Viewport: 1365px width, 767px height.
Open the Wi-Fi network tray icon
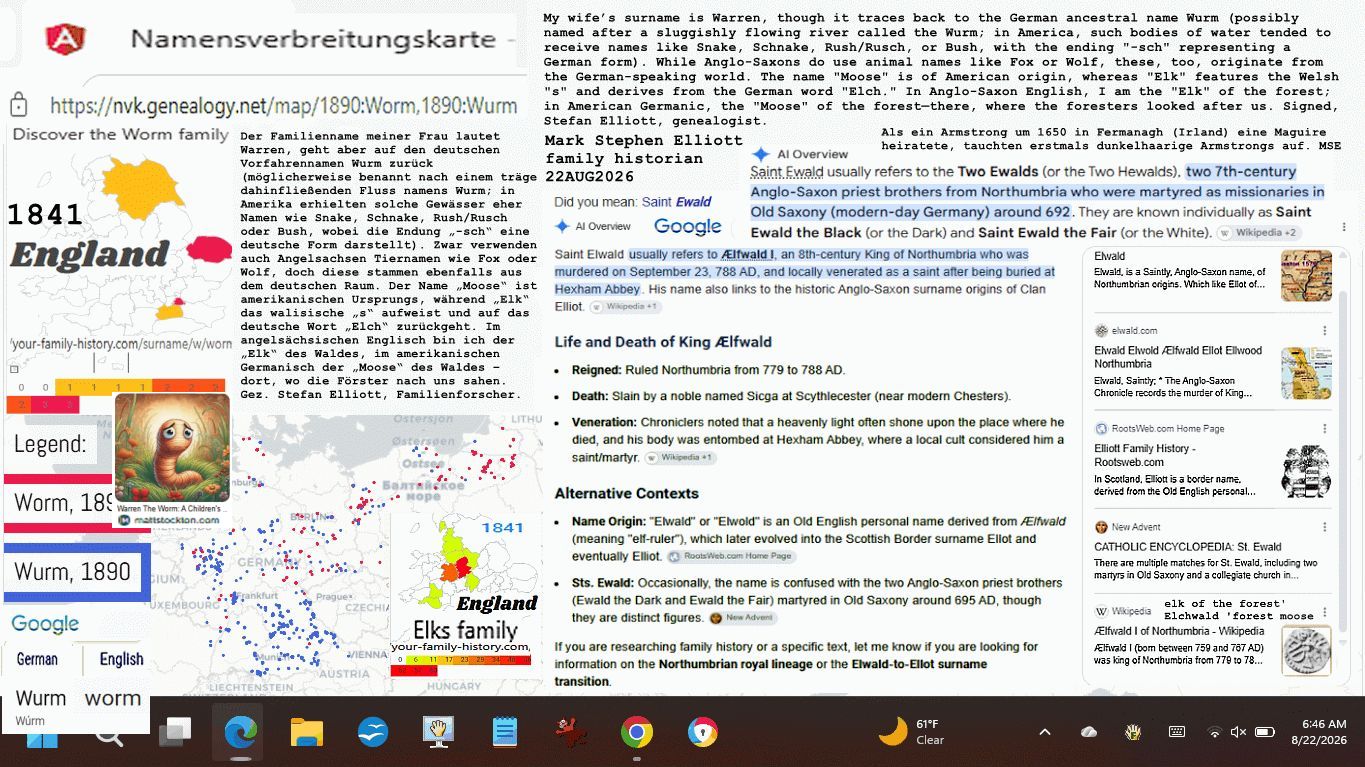[x=1214, y=732]
